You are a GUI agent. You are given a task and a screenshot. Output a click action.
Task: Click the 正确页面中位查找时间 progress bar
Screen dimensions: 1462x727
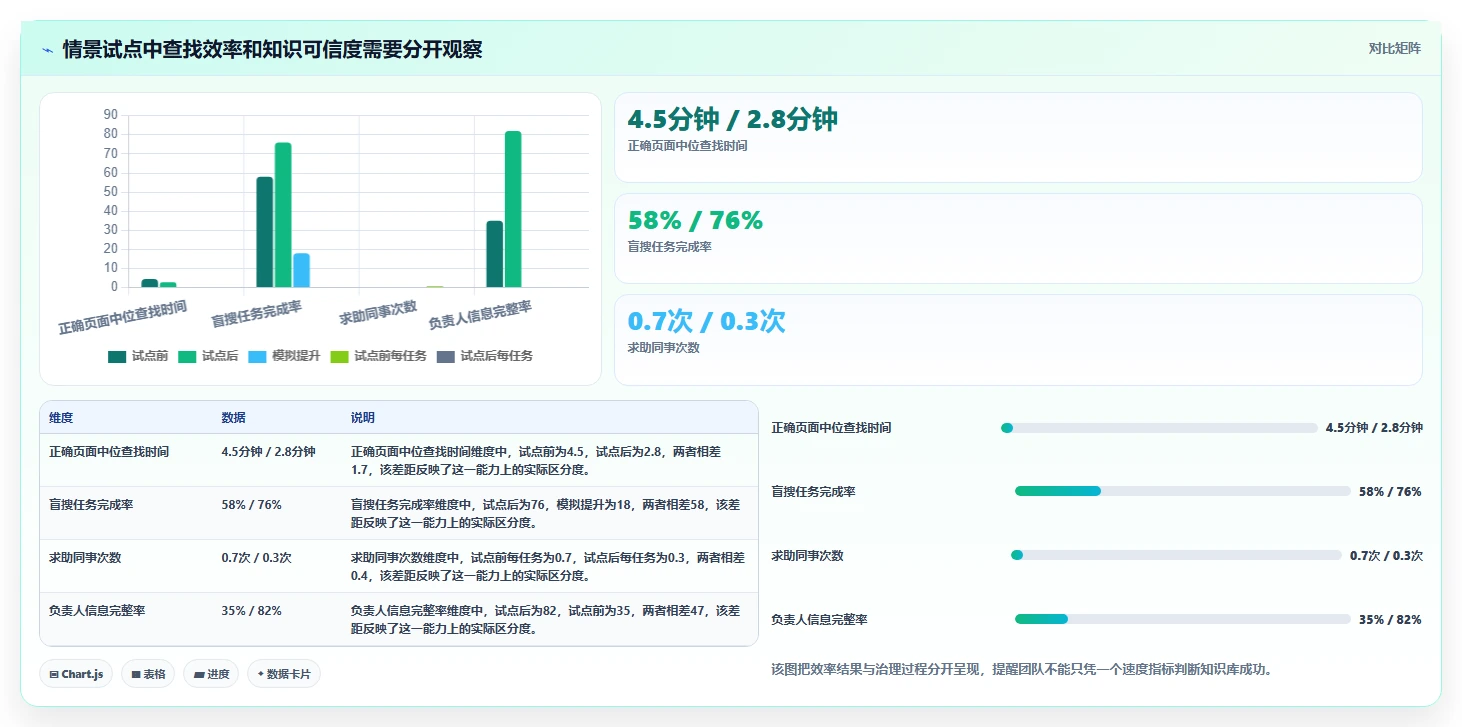(1159, 428)
